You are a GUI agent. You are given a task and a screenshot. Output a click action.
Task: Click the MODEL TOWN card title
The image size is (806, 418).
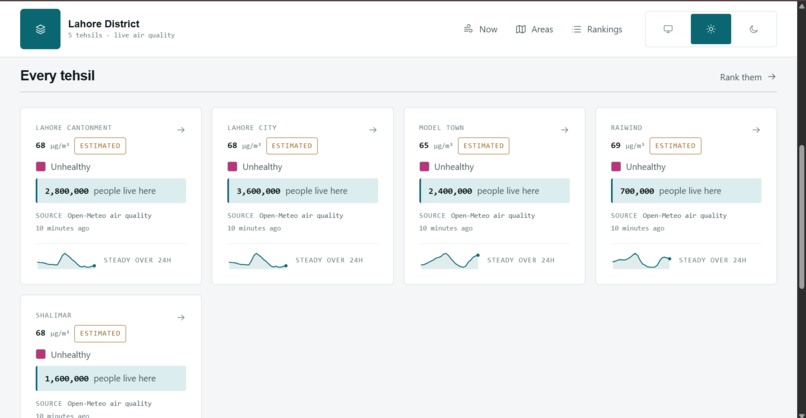[x=441, y=128]
